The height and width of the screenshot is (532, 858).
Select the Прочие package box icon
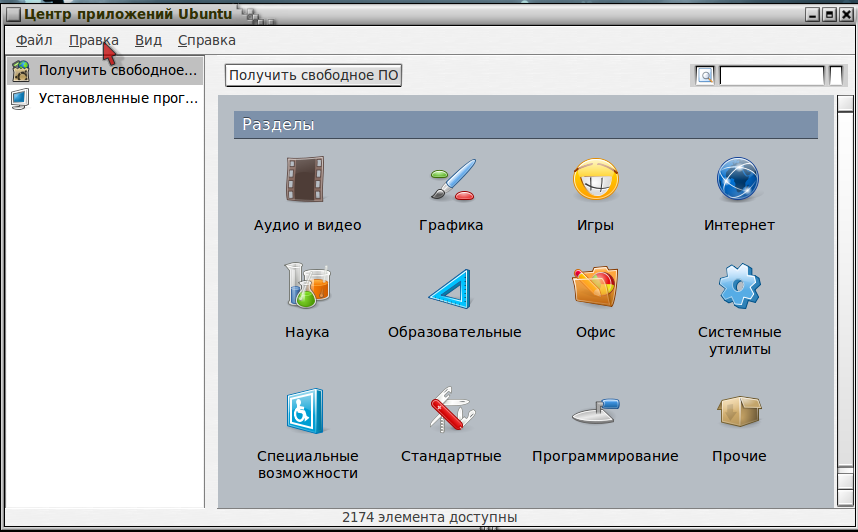(x=739, y=410)
